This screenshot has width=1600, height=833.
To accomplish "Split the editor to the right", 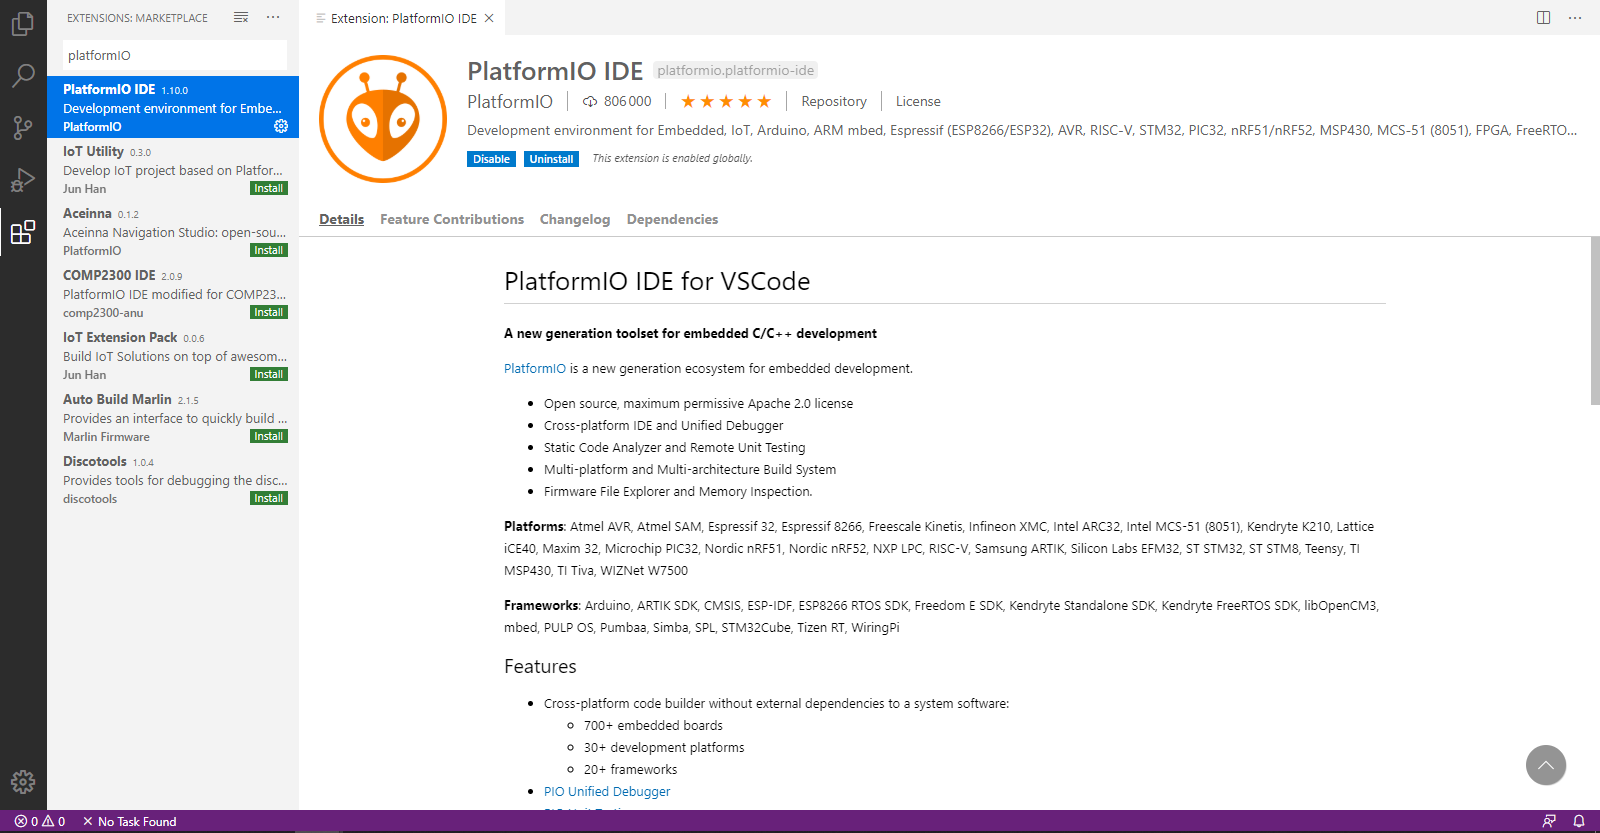I will [1544, 17].
